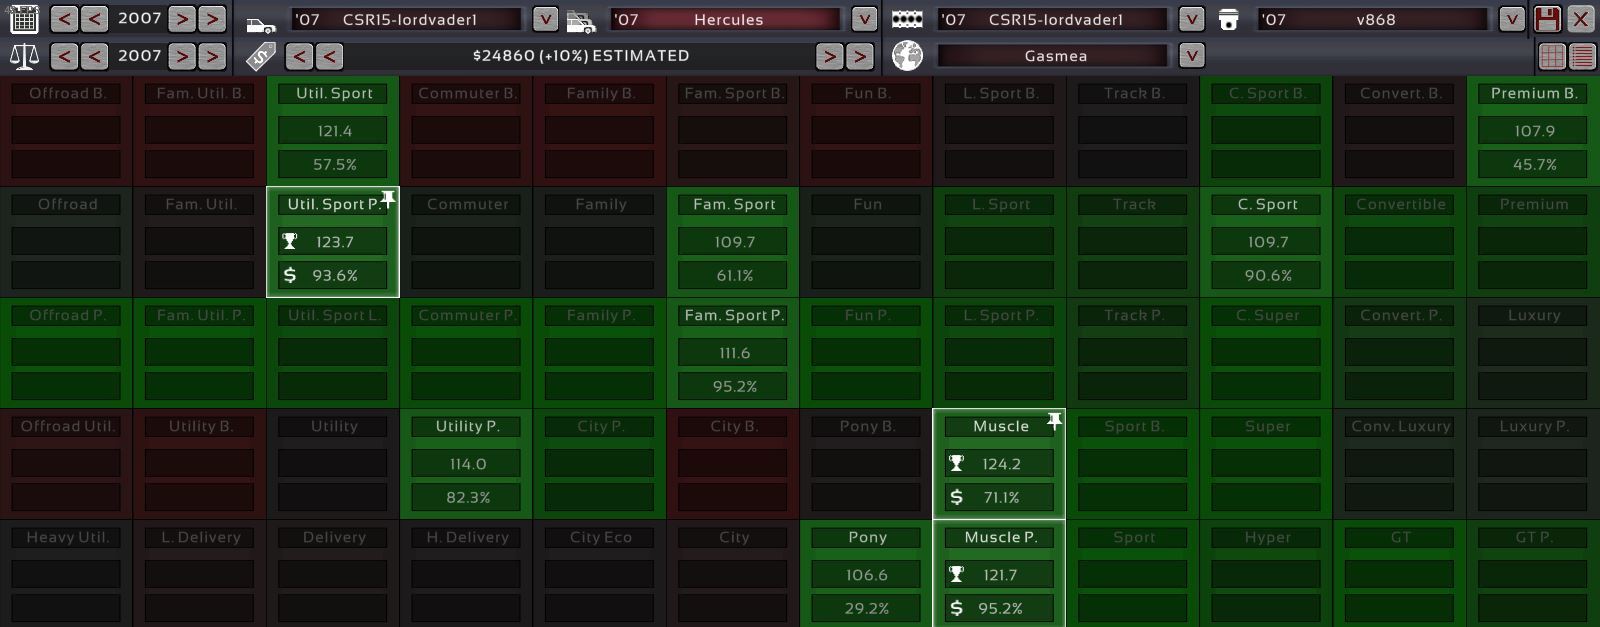Viewport: 1600px width, 627px height.
Task: Toggle selection of Muscle P. demographic tile
Action: [999, 573]
